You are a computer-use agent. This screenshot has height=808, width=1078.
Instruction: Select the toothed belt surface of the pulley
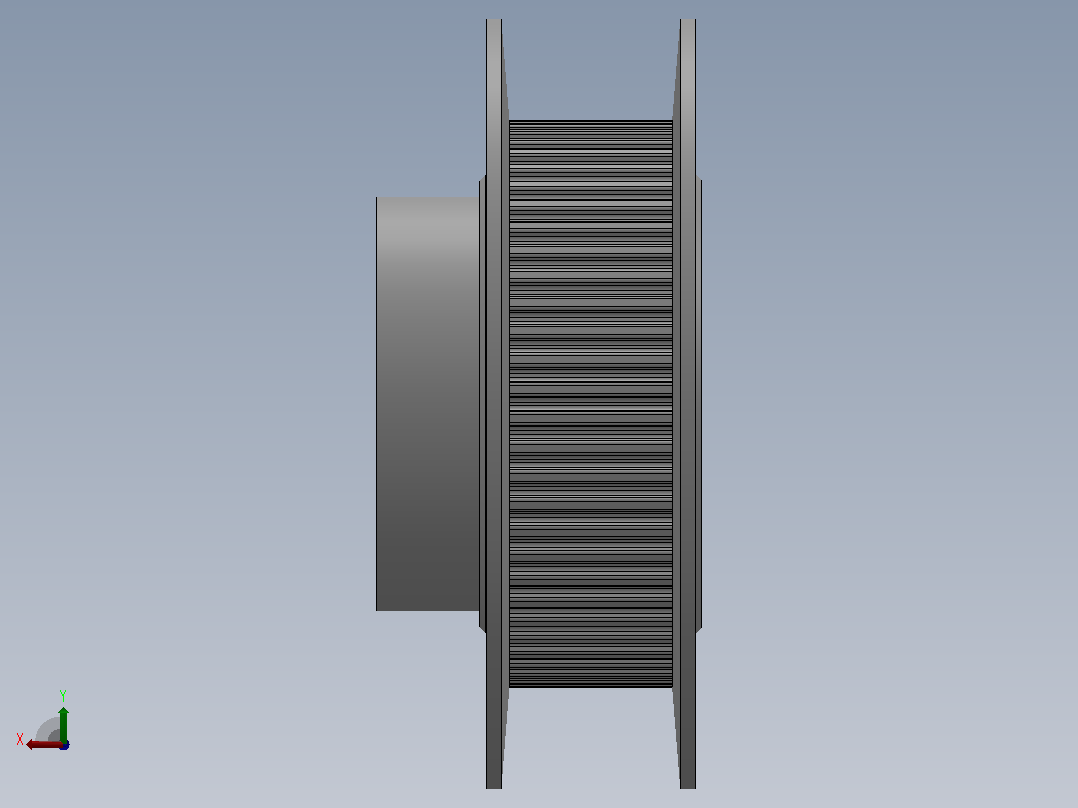click(591, 404)
